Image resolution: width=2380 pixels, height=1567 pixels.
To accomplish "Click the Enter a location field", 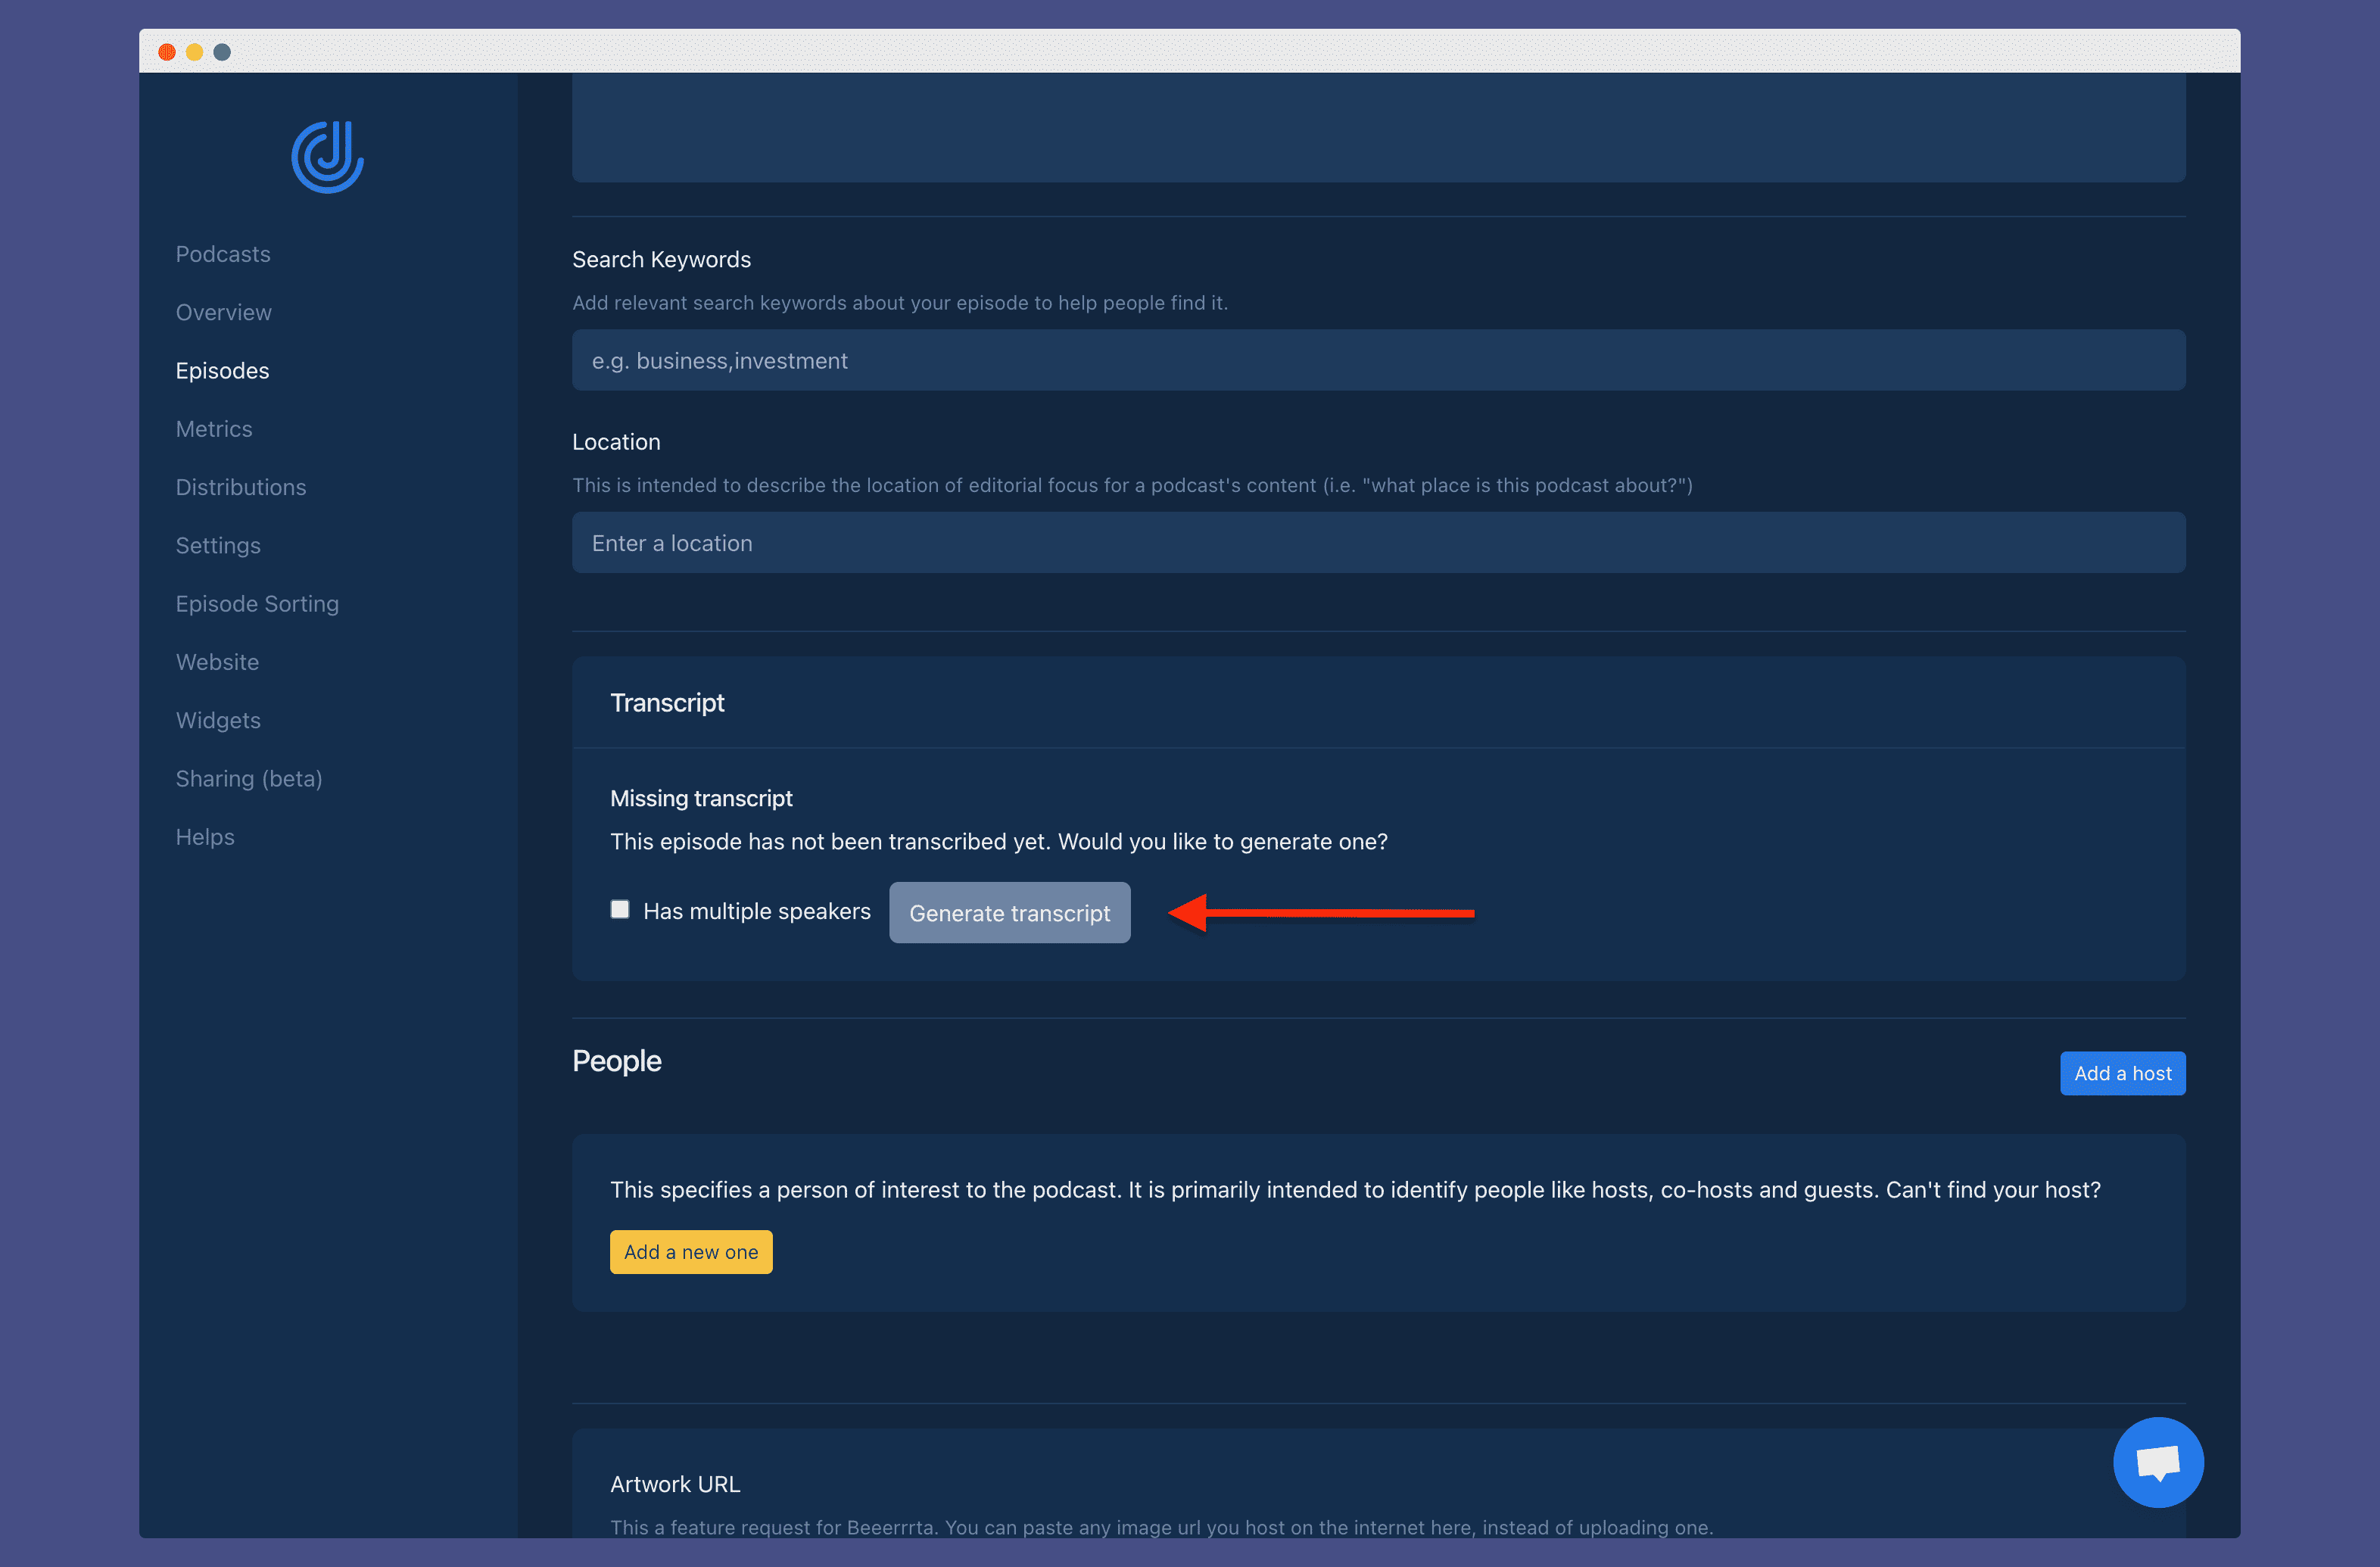I will coord(1377,543).
